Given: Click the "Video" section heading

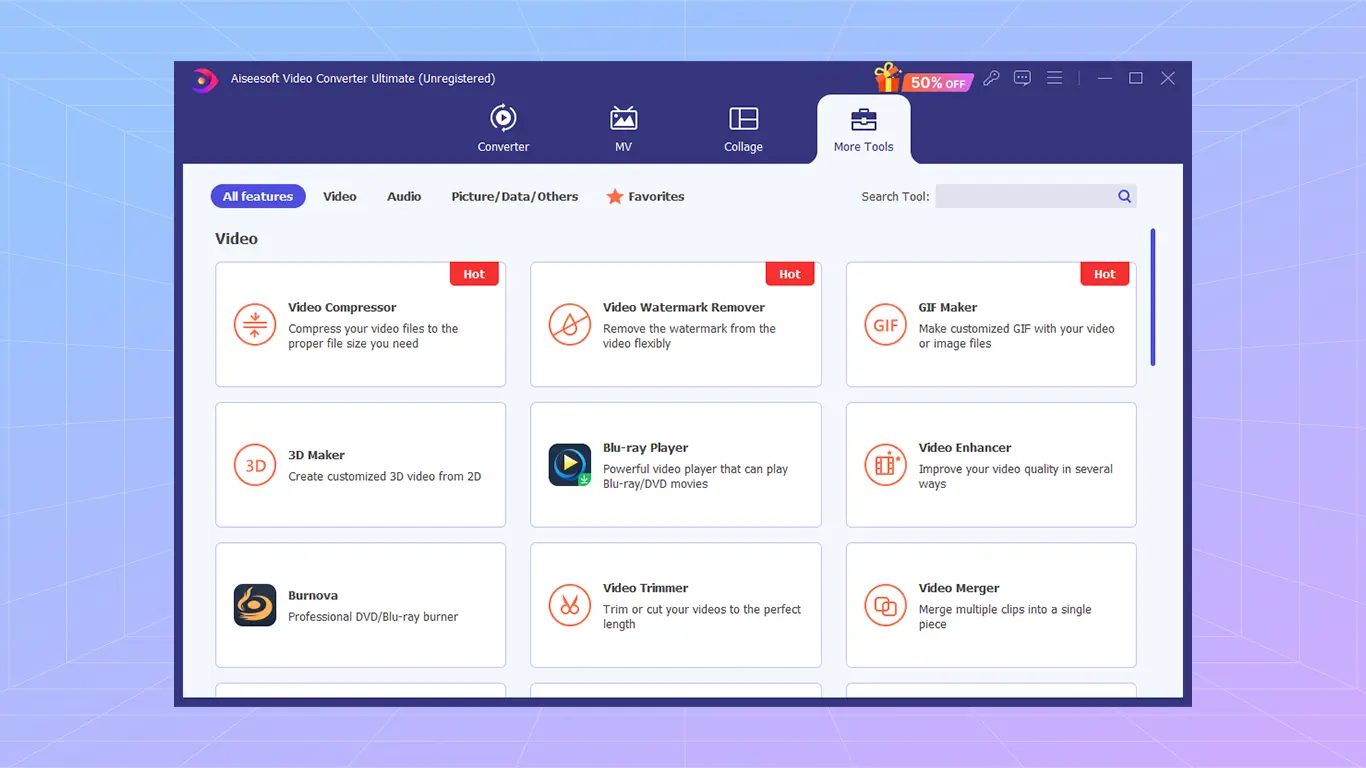Looking at the screenshot, I should click(x=236, y=239).
